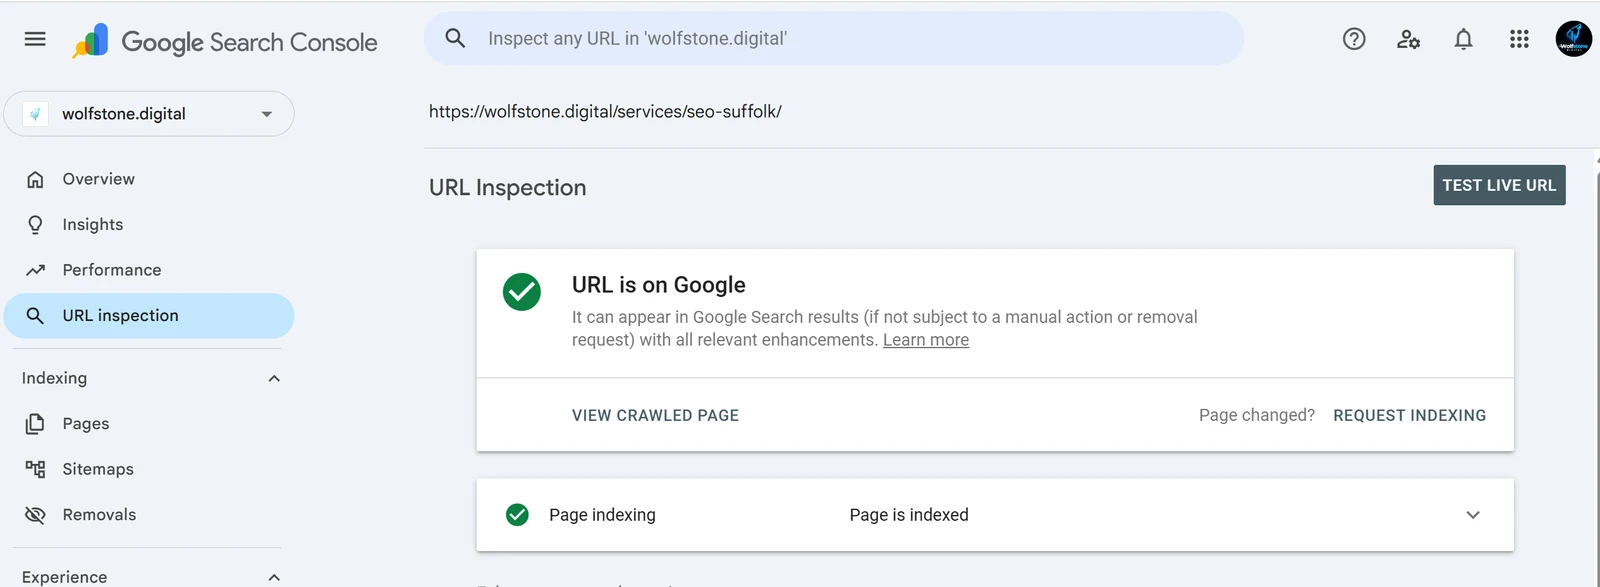
Task: Click the Insights lightbulb icon
Action: tap(35, 225)
